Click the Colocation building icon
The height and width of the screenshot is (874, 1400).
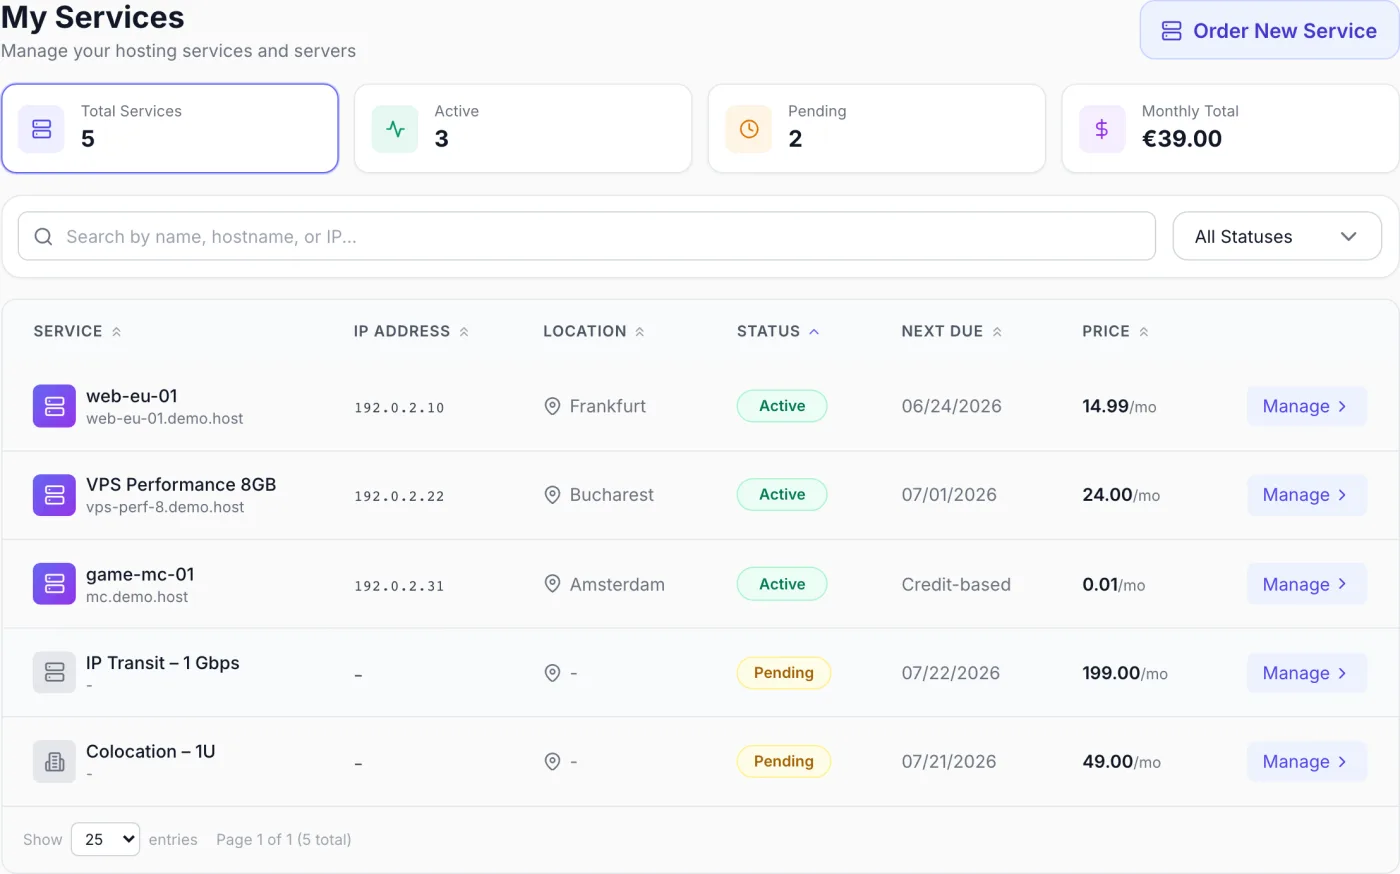(54, 762)
